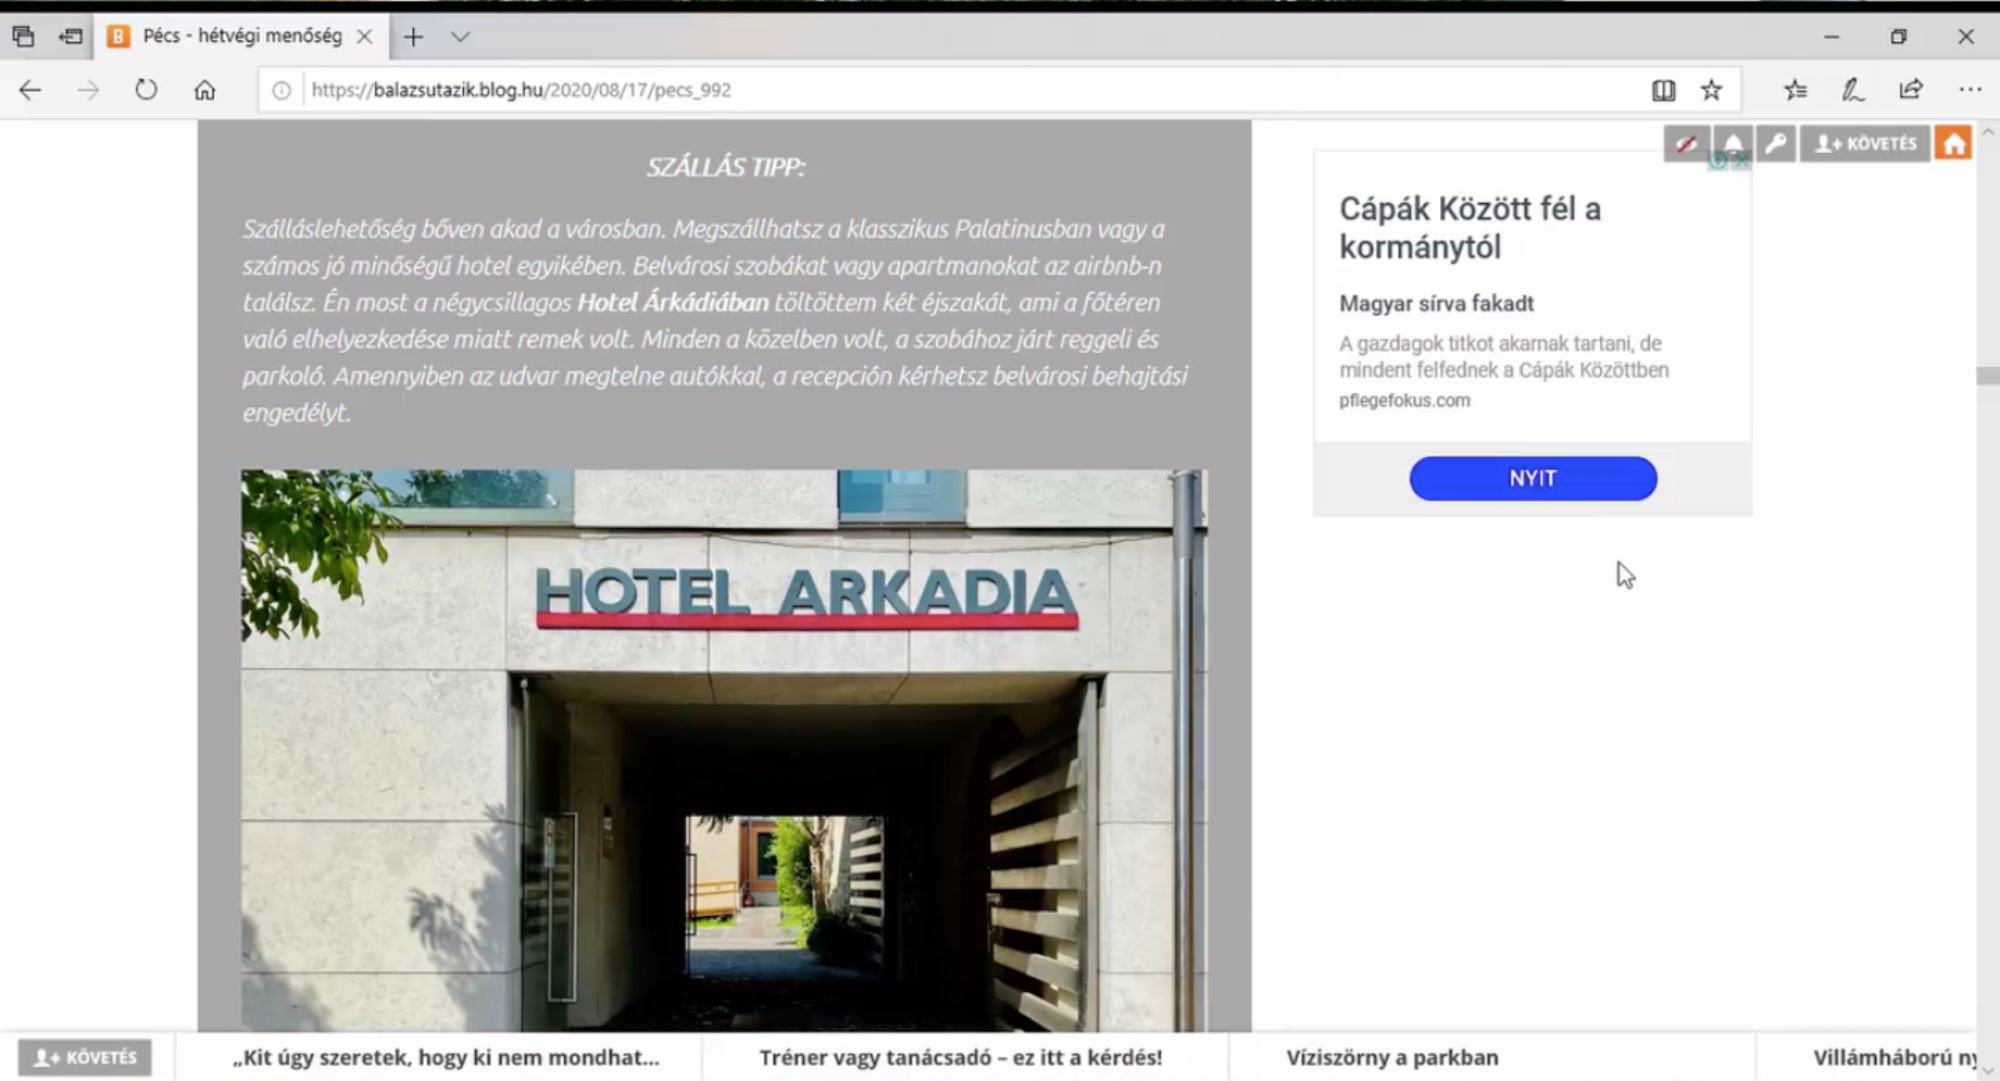View site information icon in address bar
The height and width of the screenshot is (1081, 2000).
[282, 90]
